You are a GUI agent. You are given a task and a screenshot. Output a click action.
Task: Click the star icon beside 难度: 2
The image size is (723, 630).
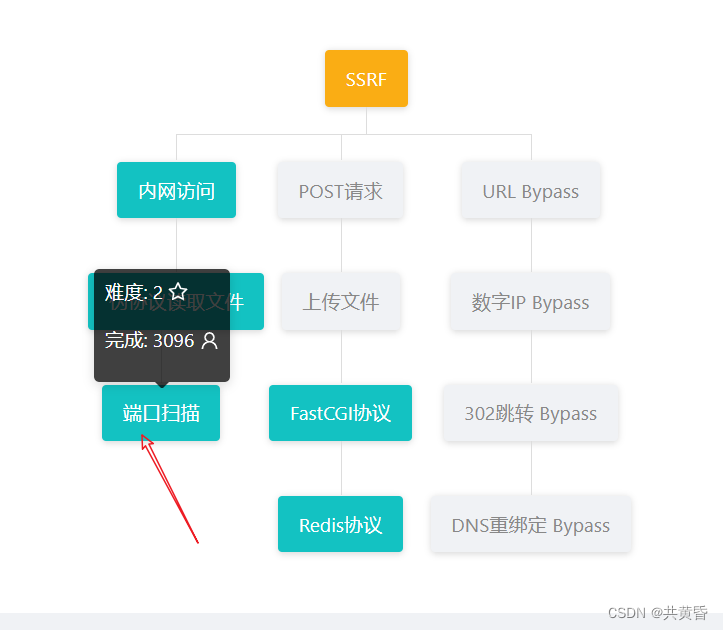click(178, 292)
